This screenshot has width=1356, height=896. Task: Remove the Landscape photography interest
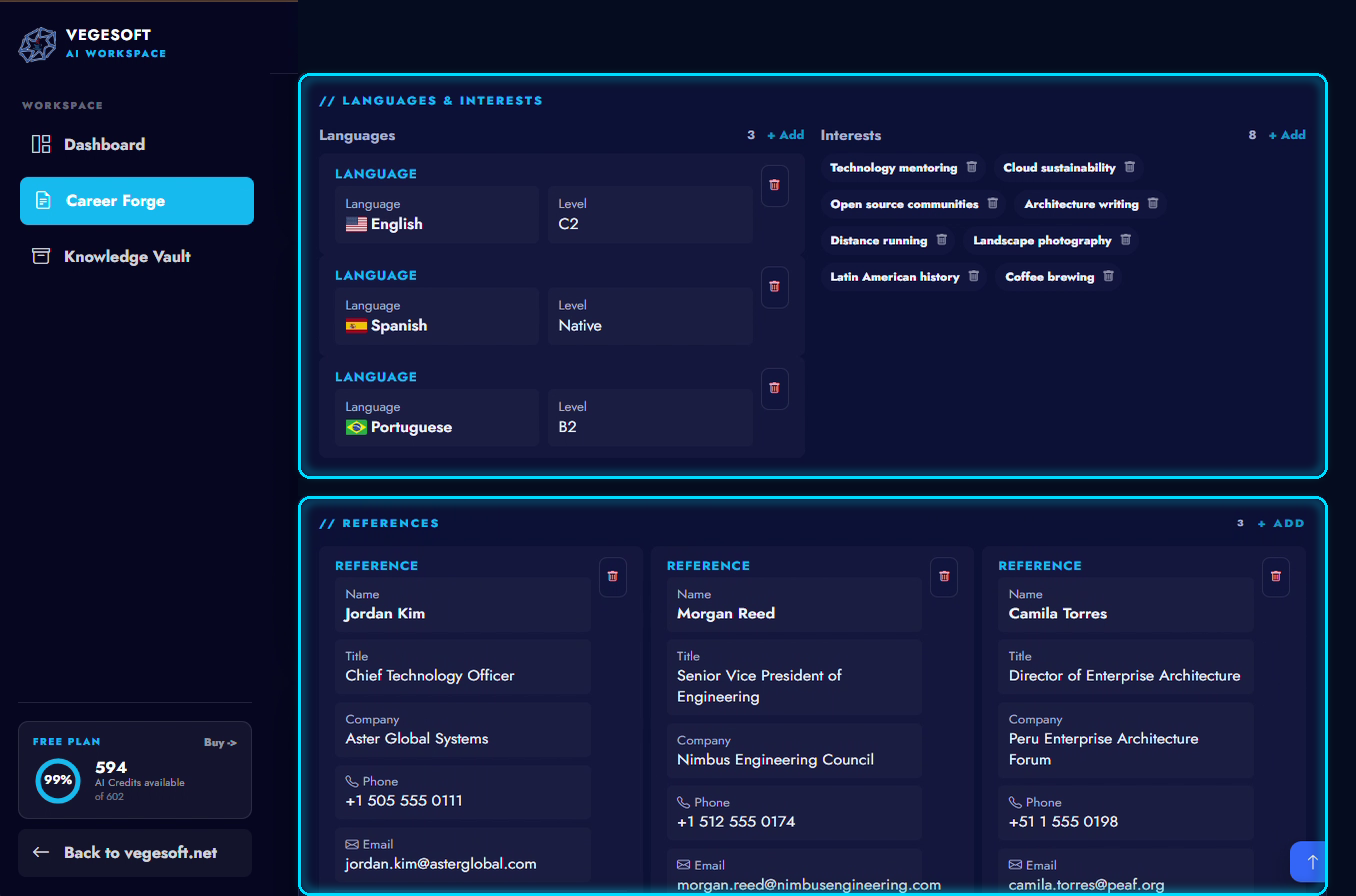(x=1125, y=240)
